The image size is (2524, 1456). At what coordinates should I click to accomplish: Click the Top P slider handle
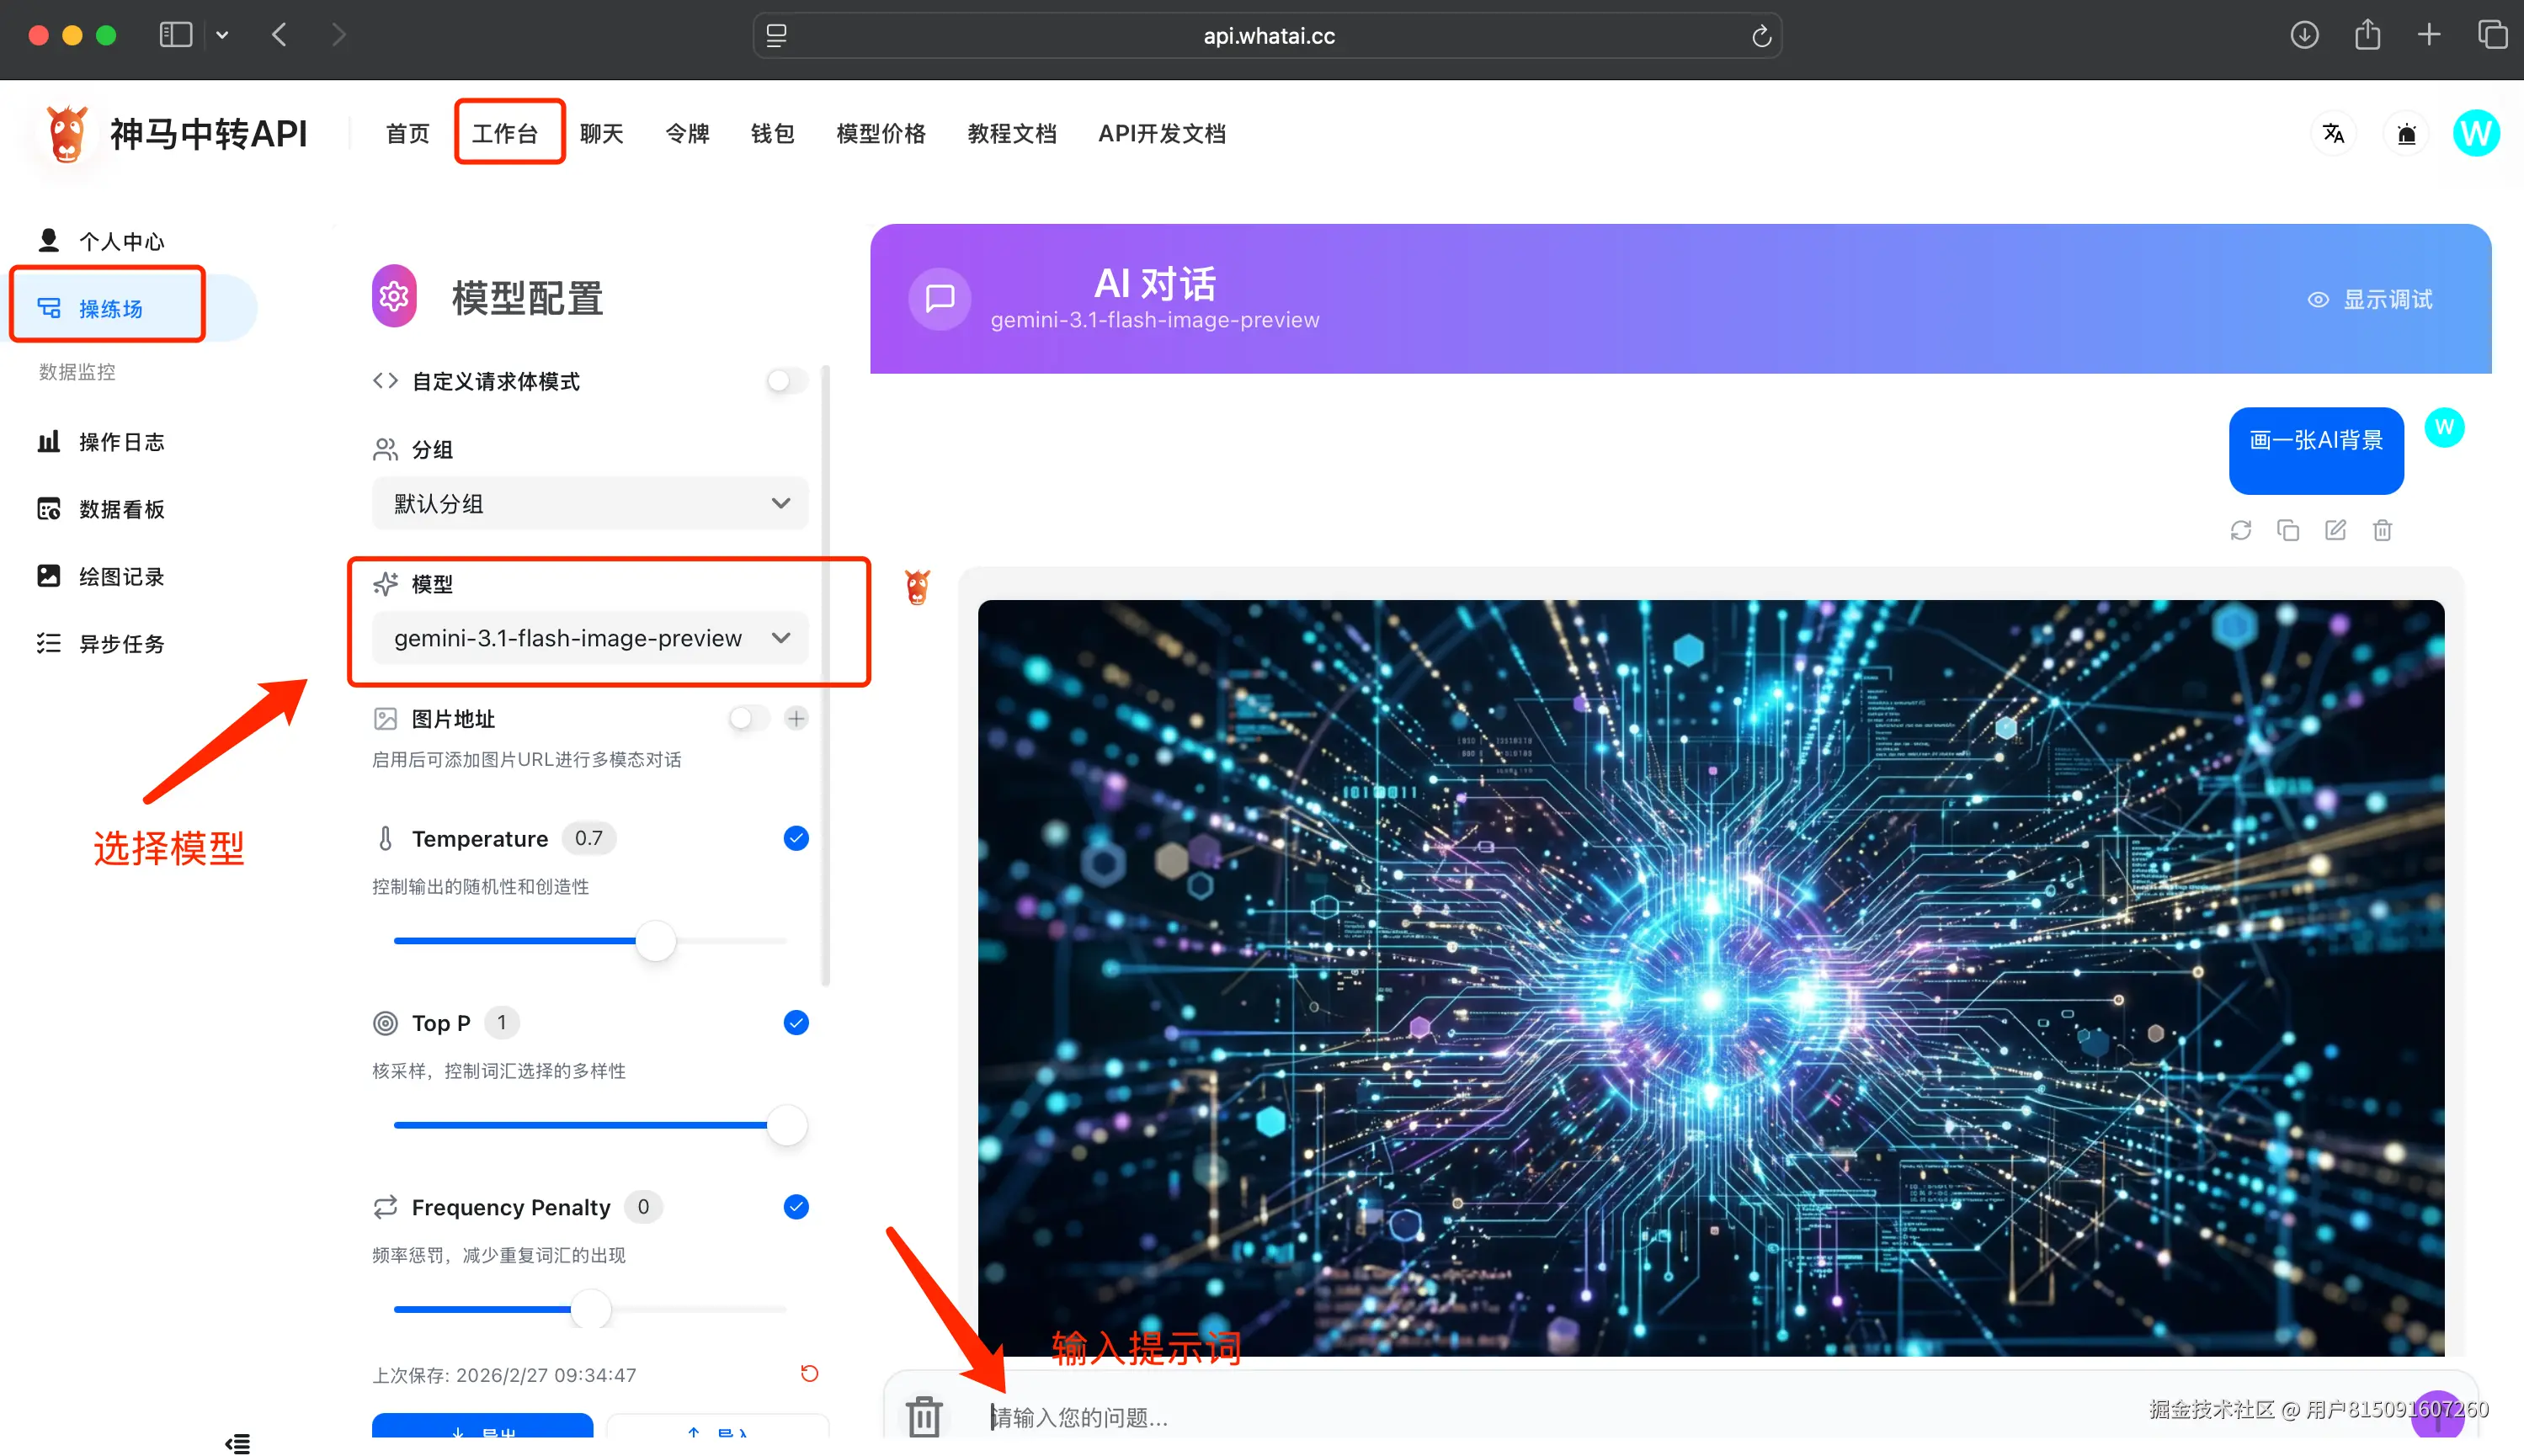787,1125
